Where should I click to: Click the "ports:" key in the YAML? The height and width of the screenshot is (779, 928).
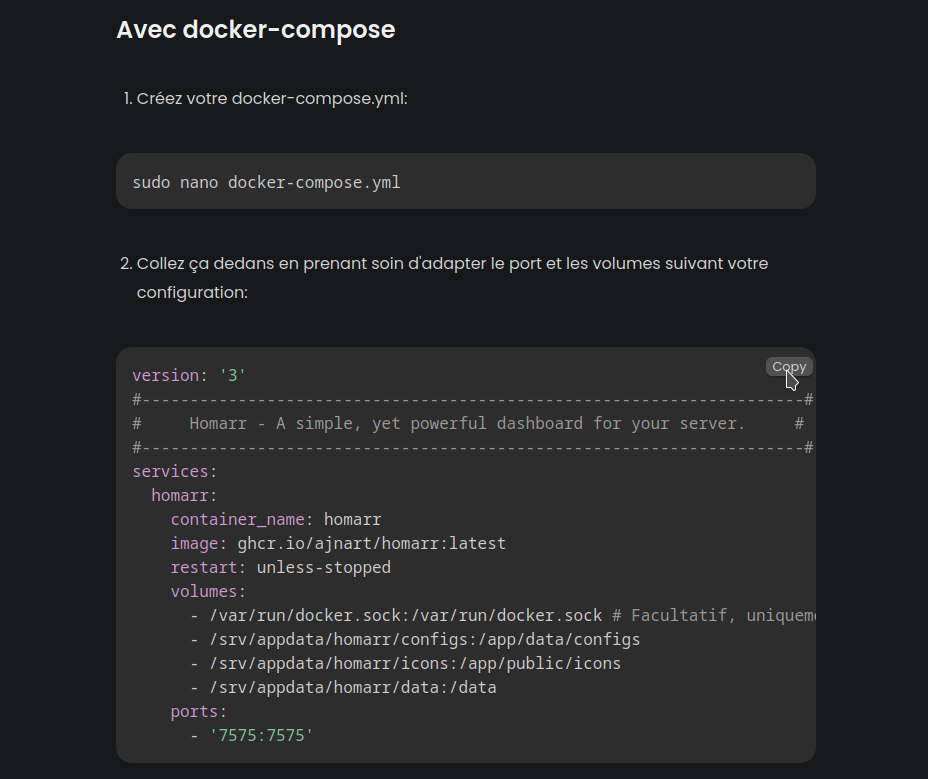pos(192,711)
